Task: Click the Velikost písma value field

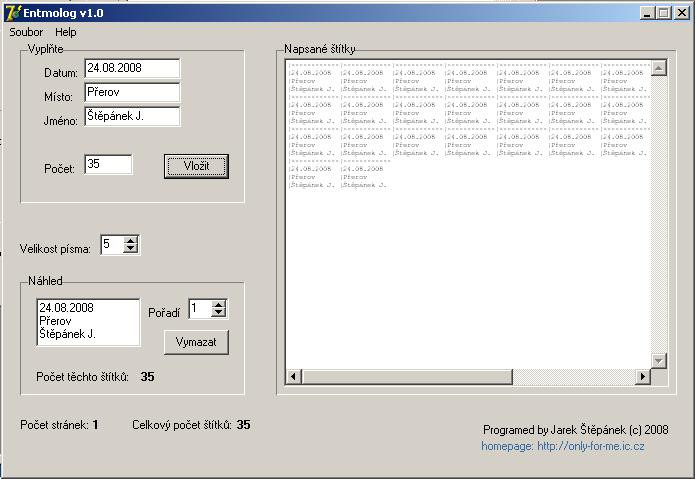Action: click(112, 245)
